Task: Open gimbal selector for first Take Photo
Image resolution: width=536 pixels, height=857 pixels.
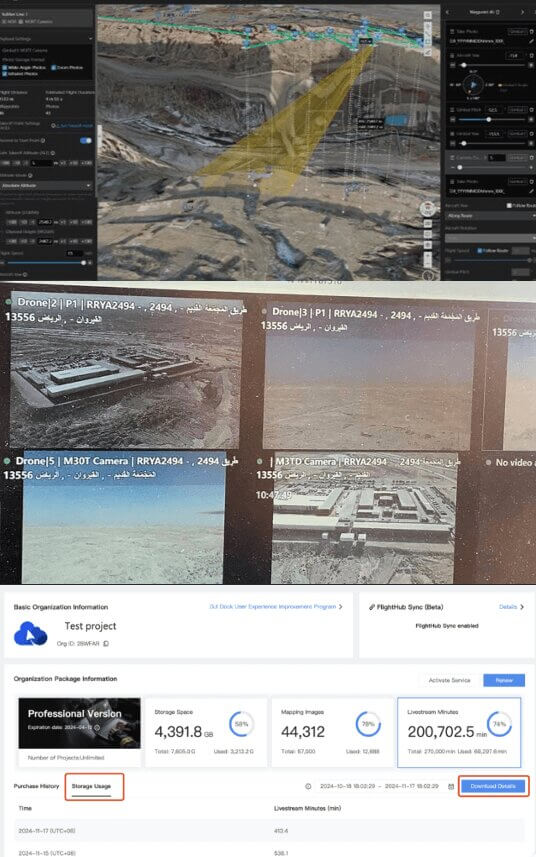Action: 517,32
